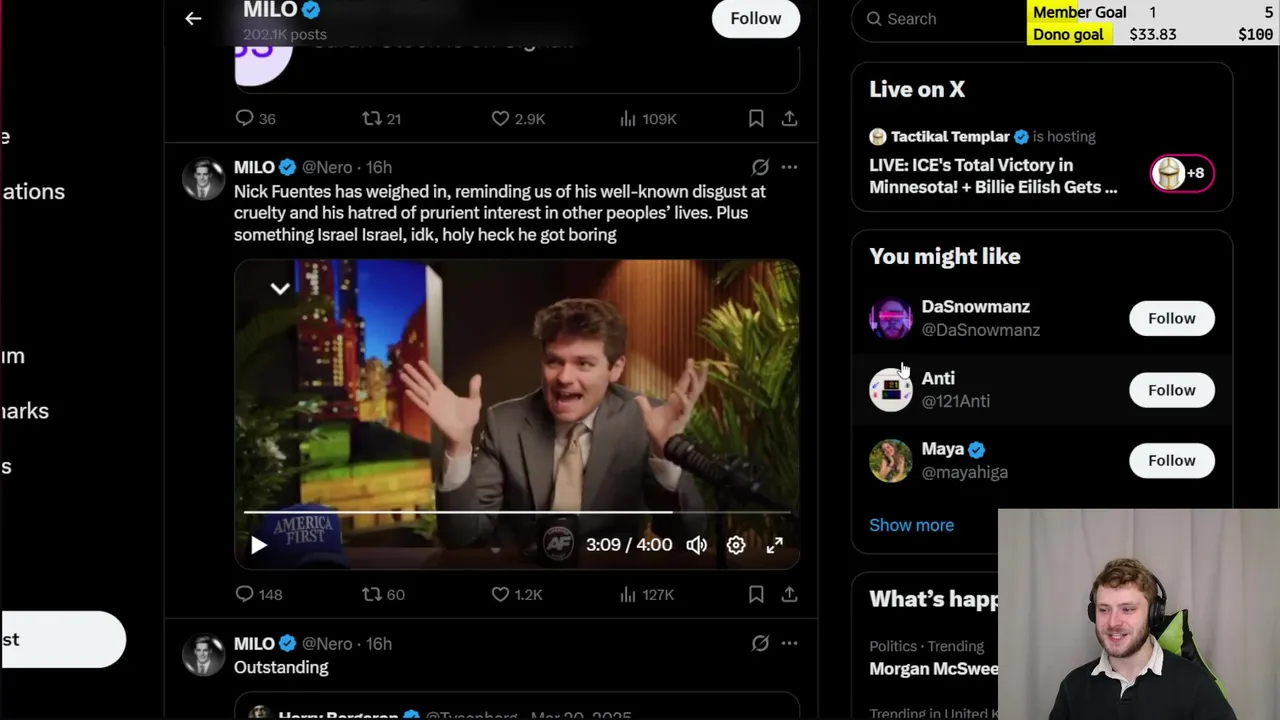Open Anti profile avatar
Viewport: 1280px width, 720px height.
[x=890, y=390]
